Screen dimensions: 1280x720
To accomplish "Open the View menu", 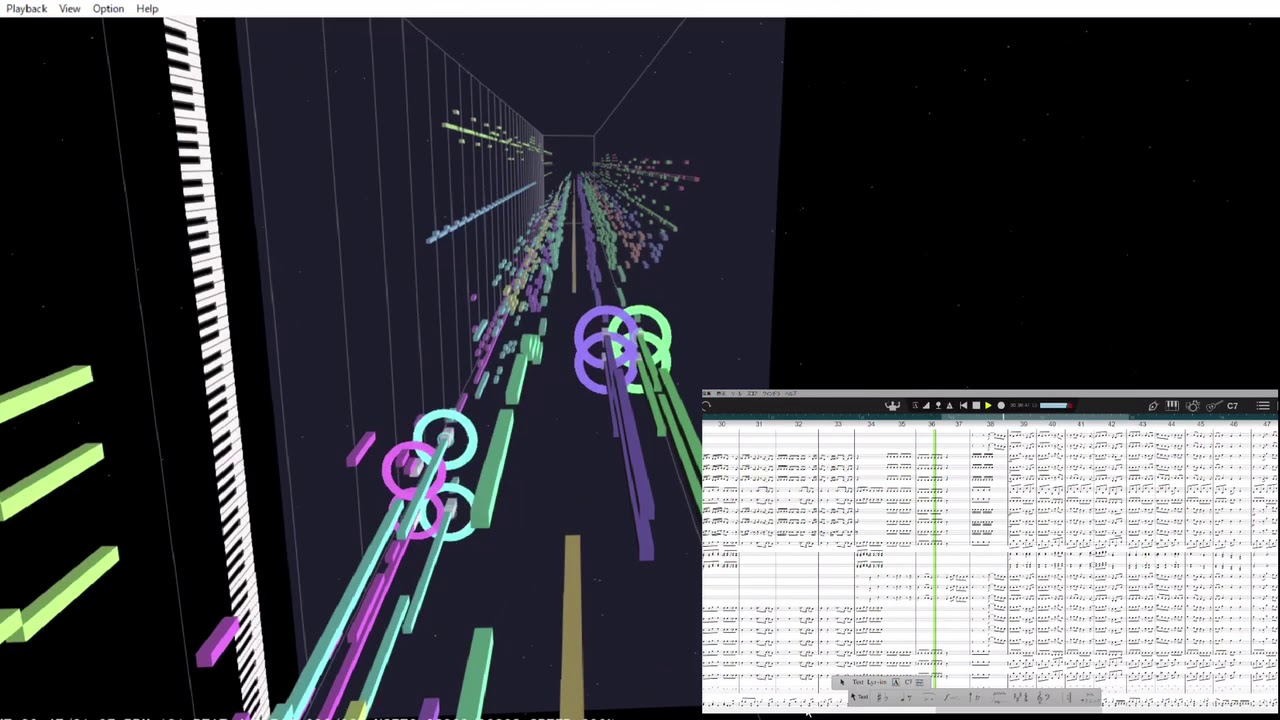I will point(69,9).
